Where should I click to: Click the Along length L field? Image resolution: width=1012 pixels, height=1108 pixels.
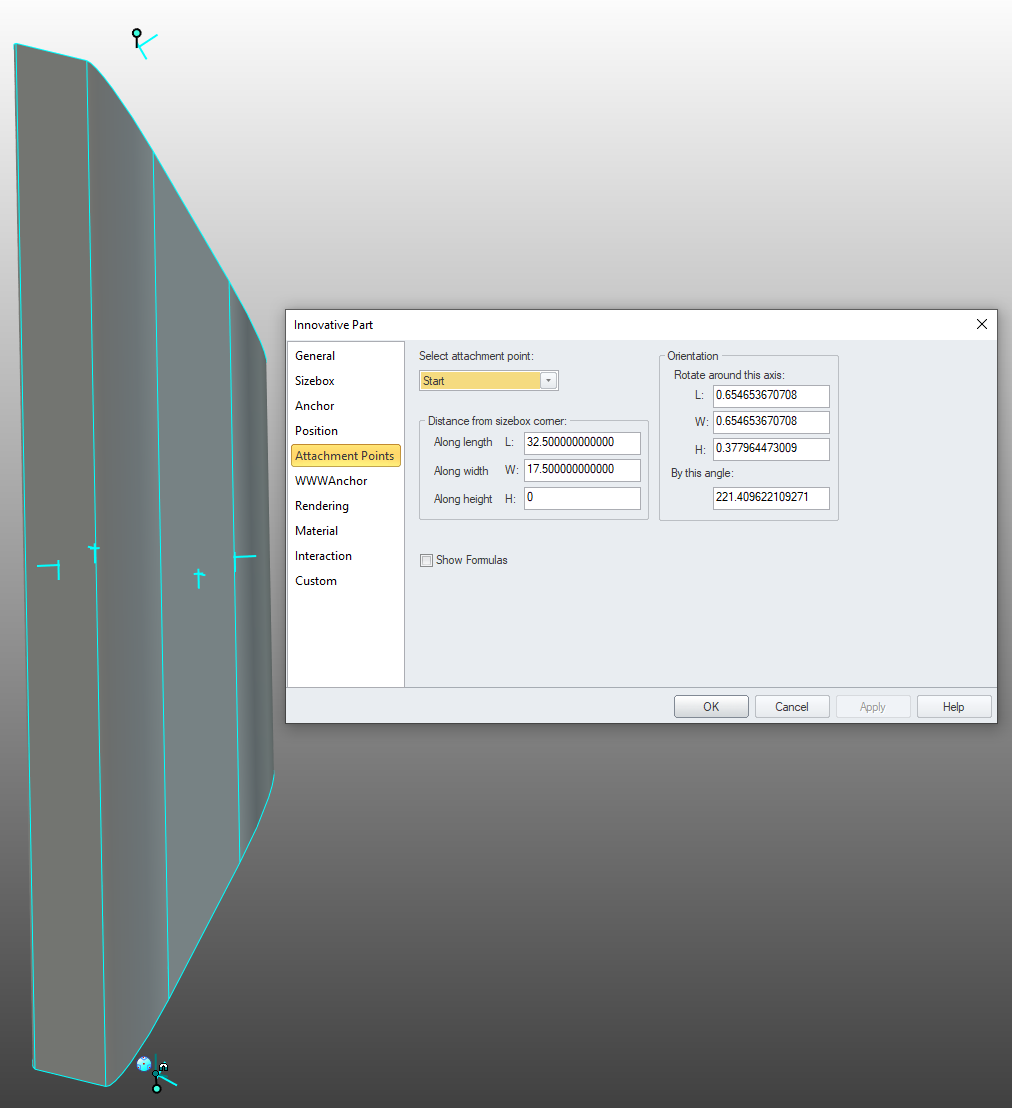[x=582, y=443]
